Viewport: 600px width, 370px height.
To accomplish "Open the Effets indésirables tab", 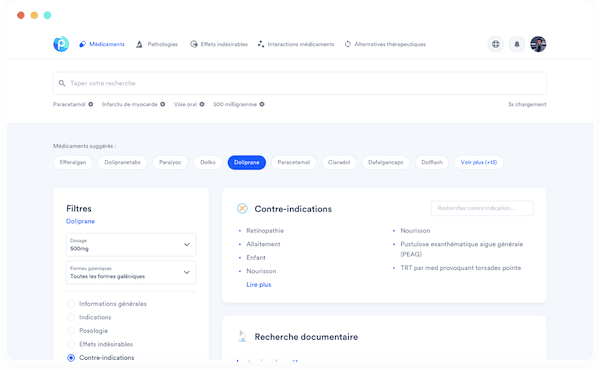I will click(219, 44).
